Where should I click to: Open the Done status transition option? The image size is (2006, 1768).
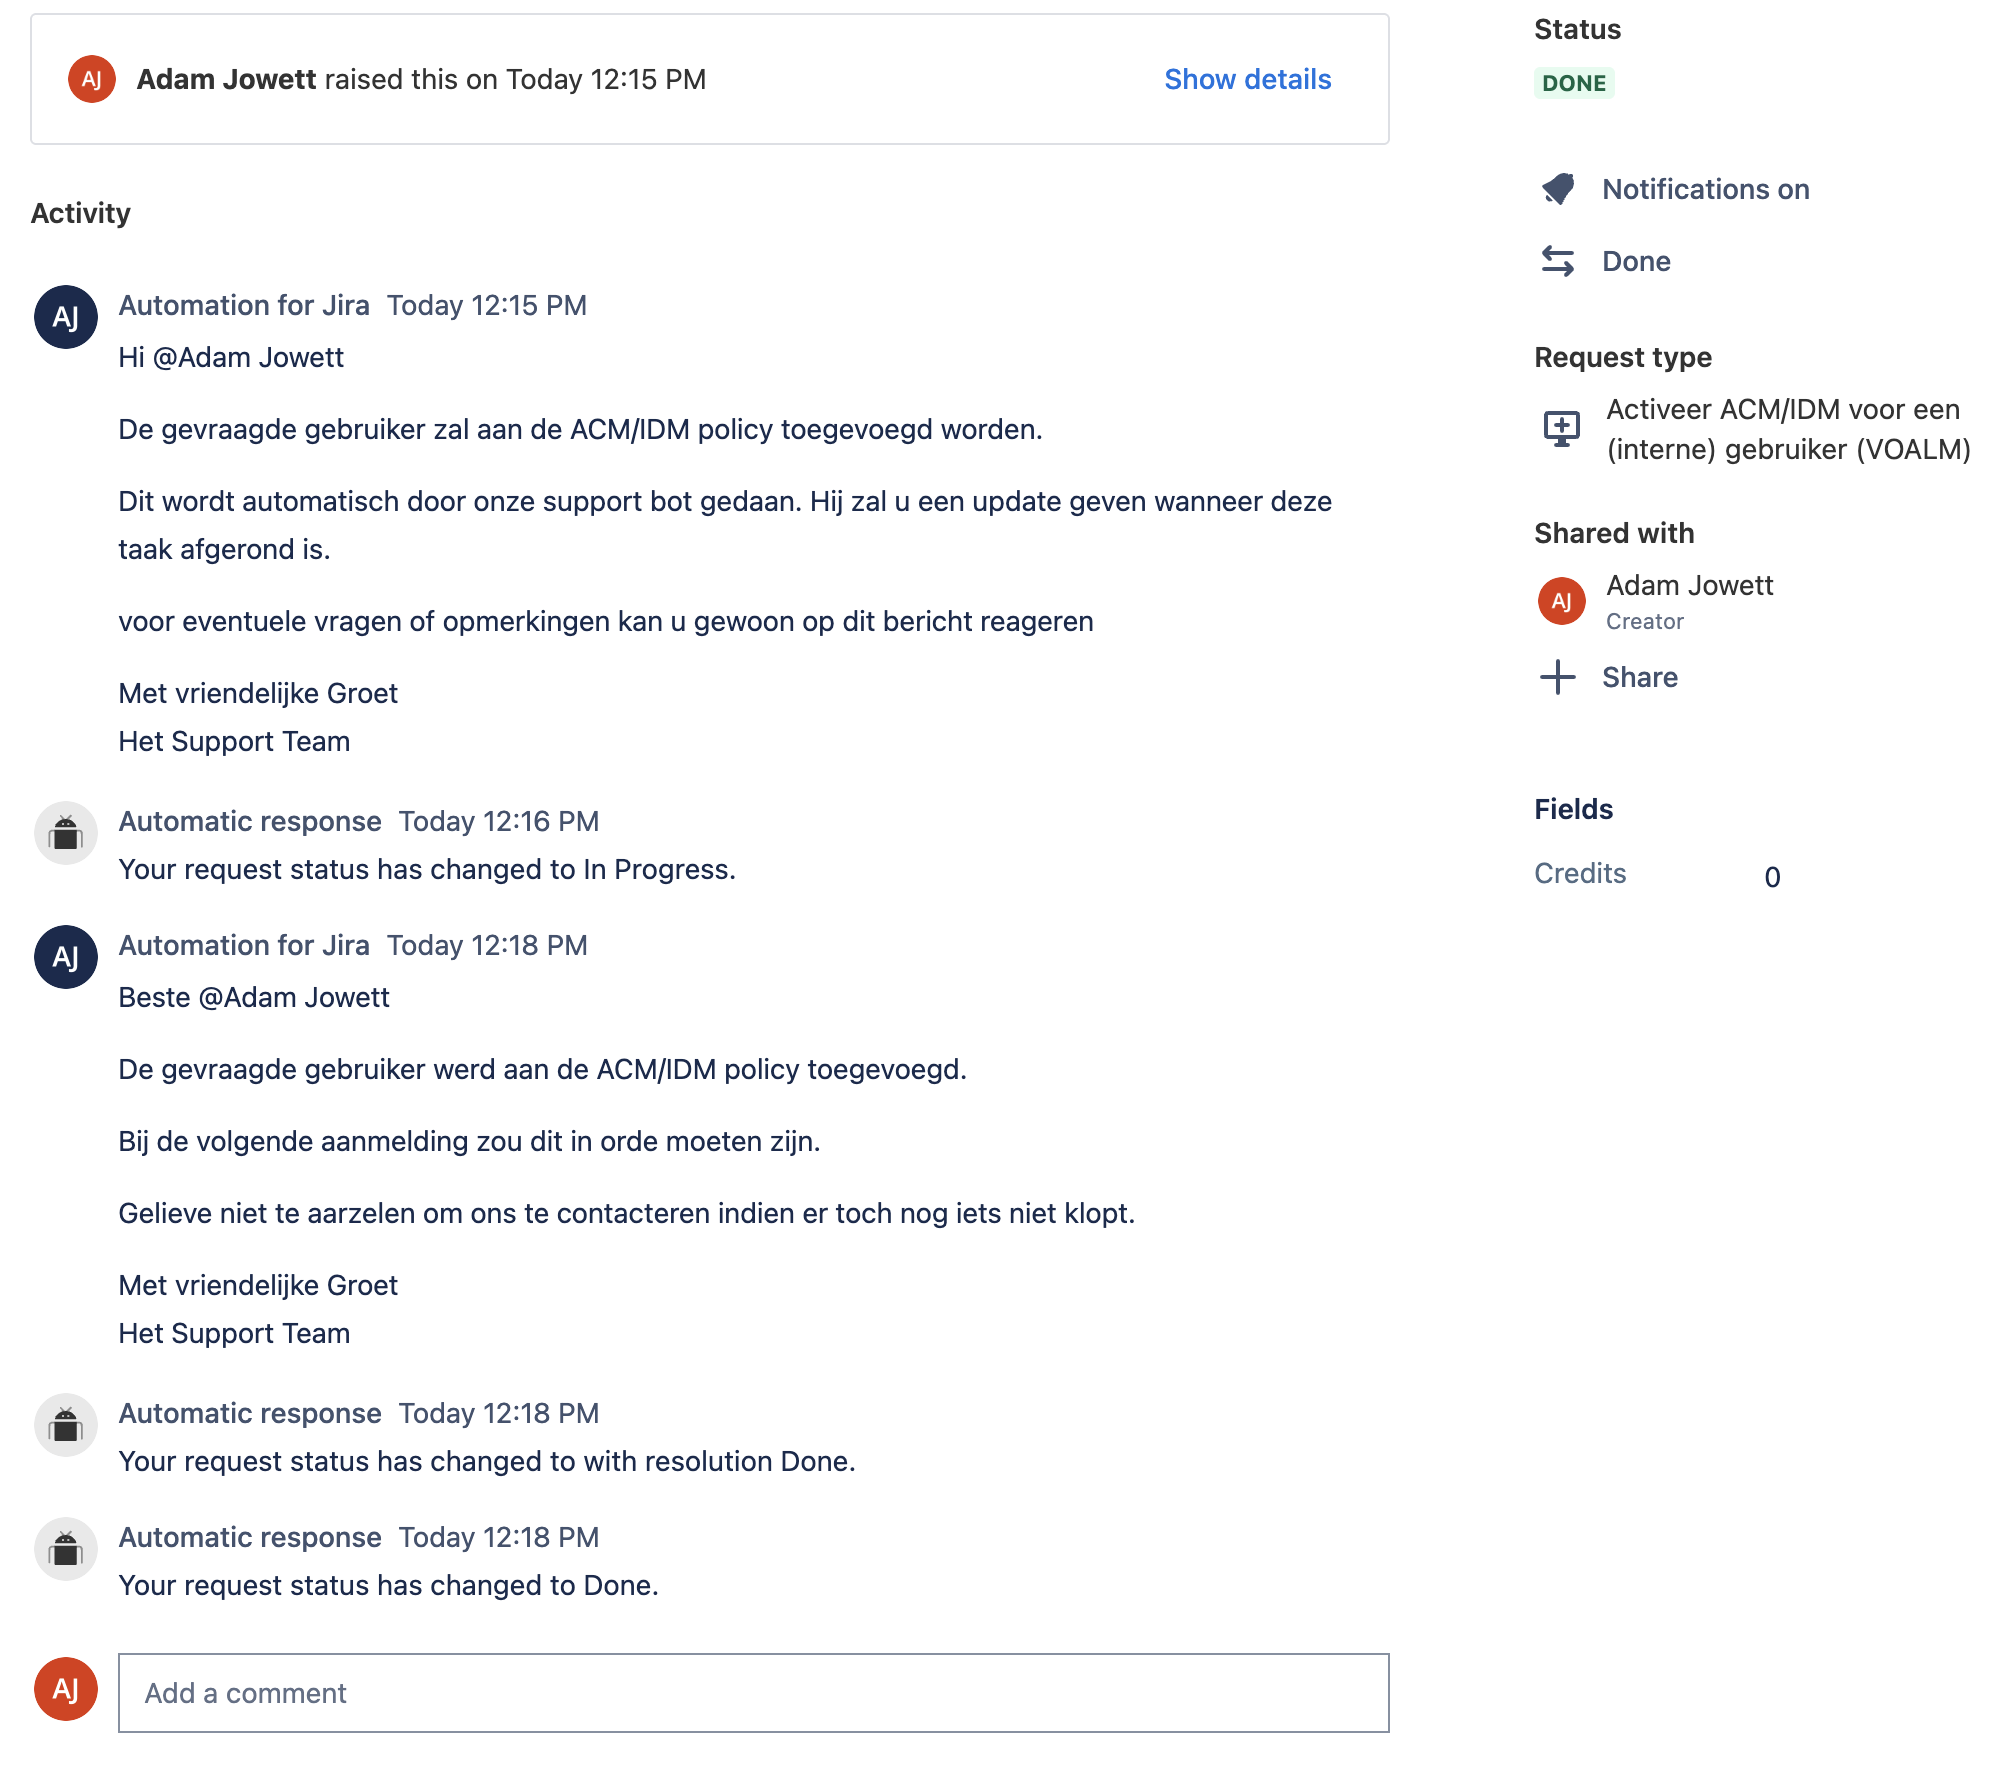pos(1636,261)
